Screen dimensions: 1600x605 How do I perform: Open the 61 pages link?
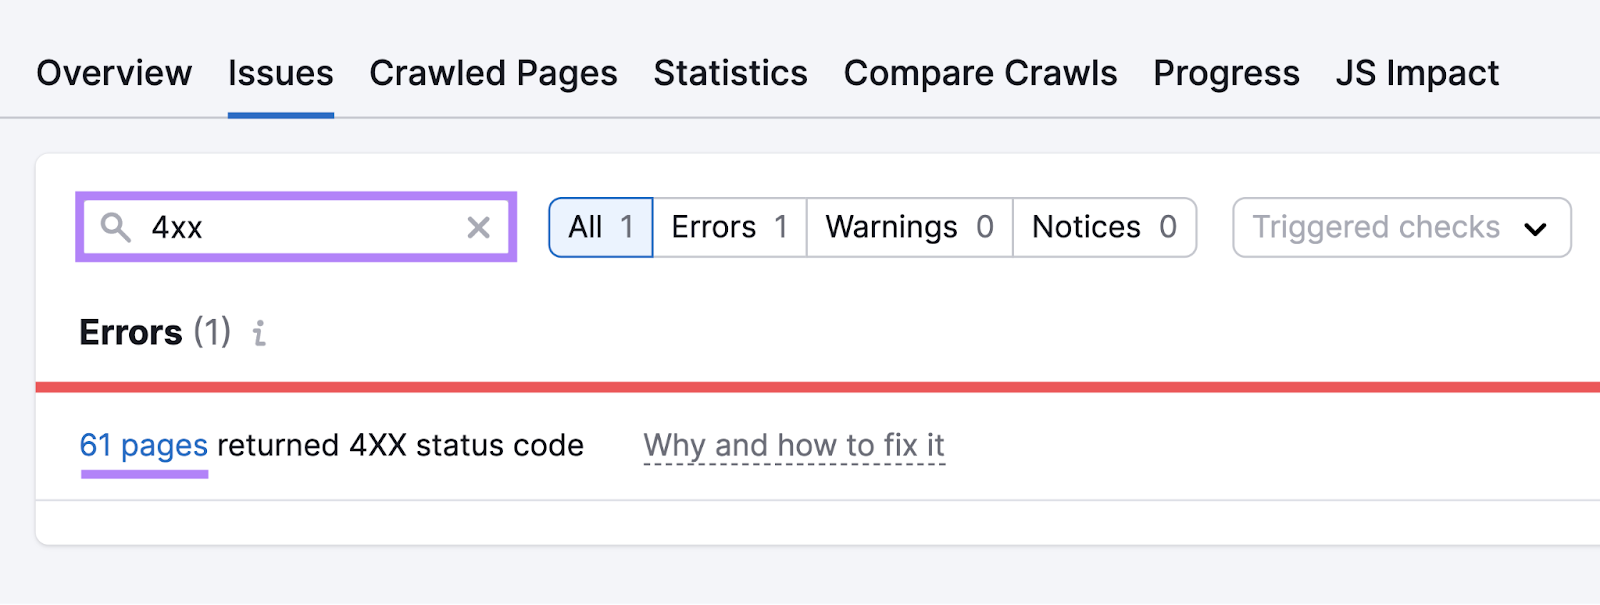(144, 445)
